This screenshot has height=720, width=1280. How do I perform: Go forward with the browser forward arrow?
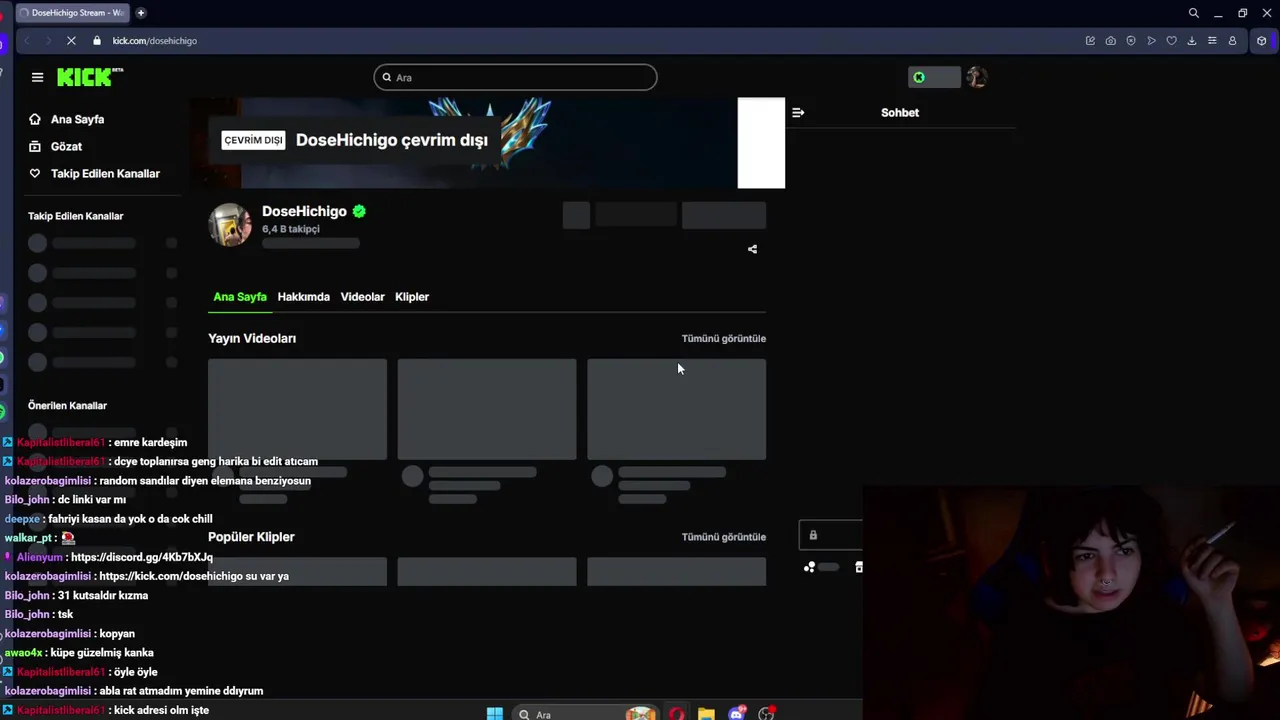(x=48, y=41)
